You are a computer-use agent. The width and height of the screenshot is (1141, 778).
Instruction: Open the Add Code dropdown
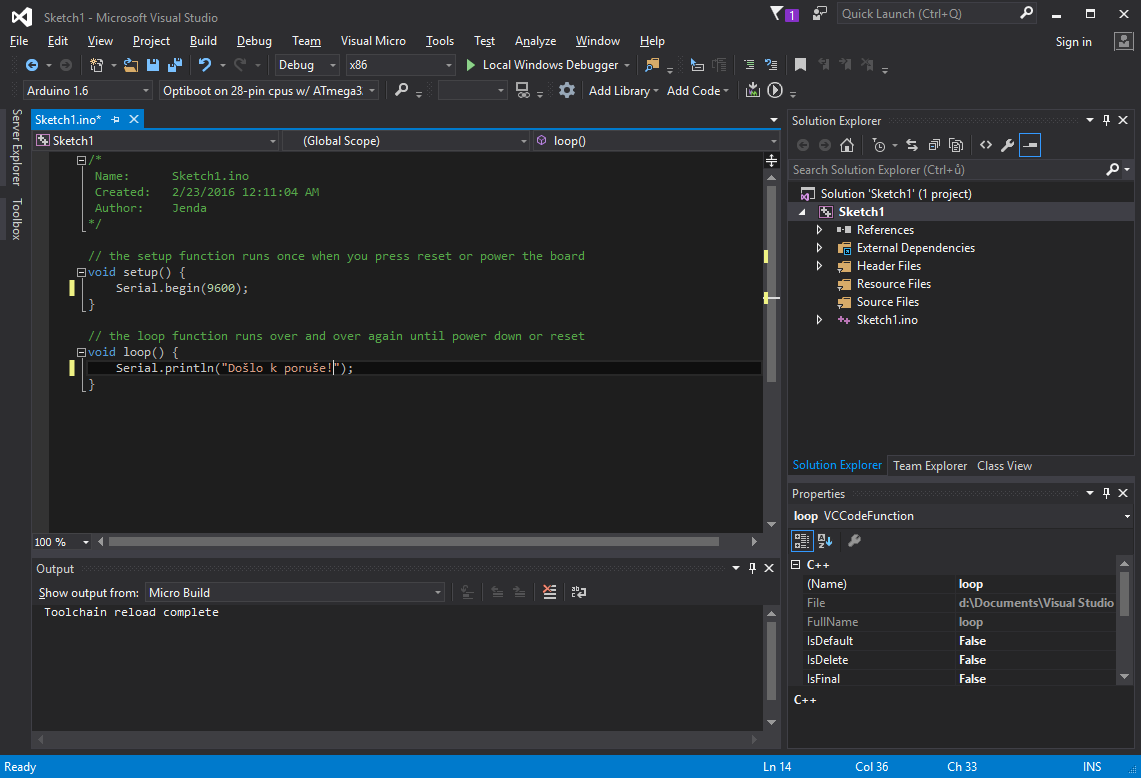point(698,90)
